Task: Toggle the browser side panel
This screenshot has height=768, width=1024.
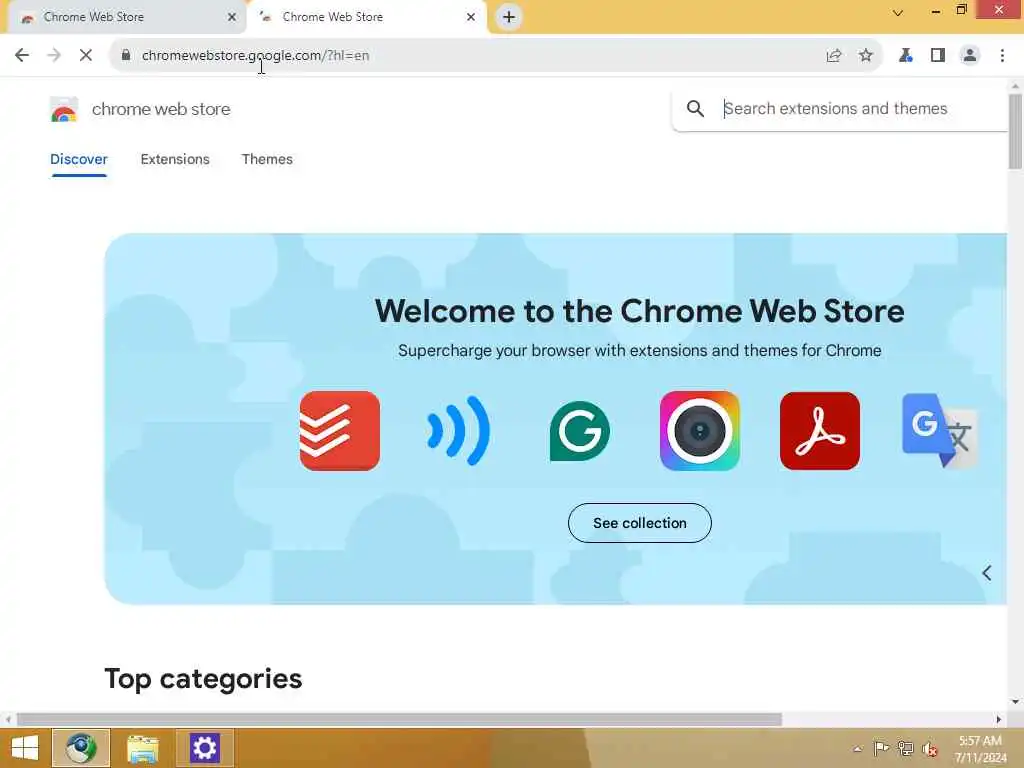Action: (x=938, y=56)
